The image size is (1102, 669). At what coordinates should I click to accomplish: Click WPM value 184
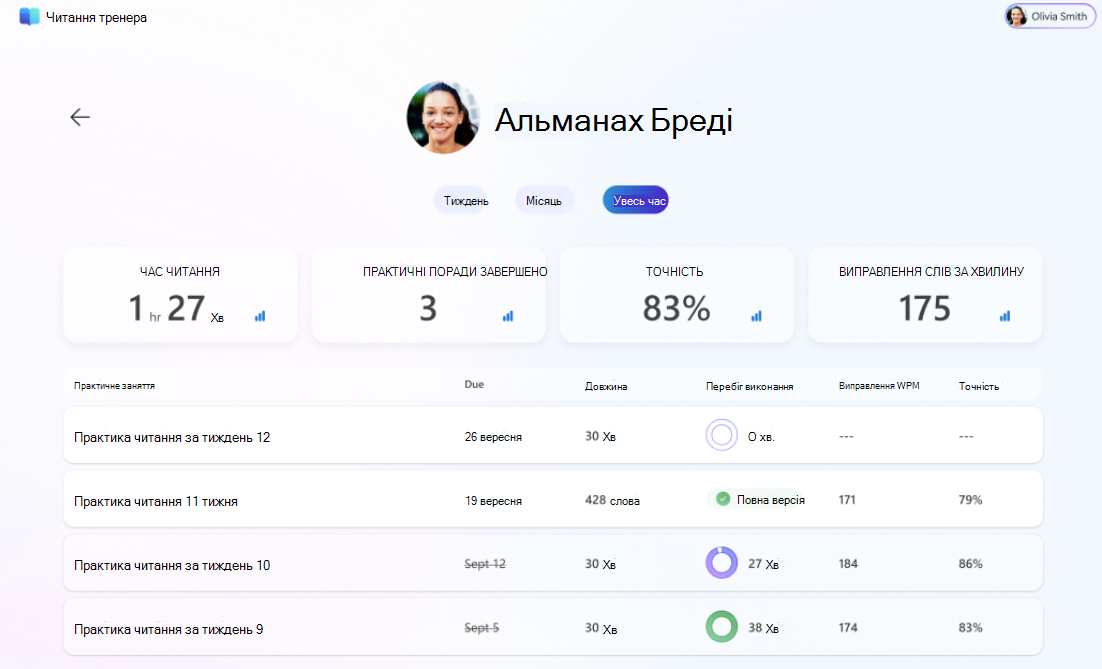(848, 564)
